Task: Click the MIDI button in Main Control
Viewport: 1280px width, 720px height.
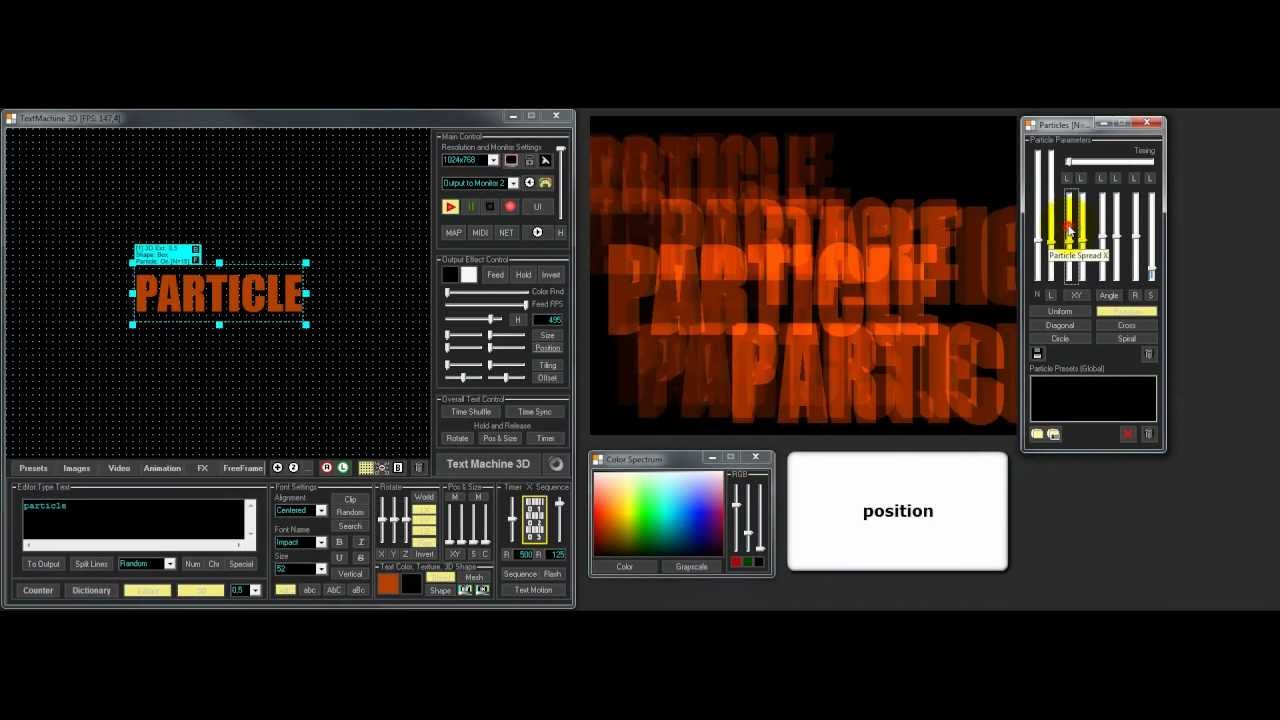Action: coord(480,233)
